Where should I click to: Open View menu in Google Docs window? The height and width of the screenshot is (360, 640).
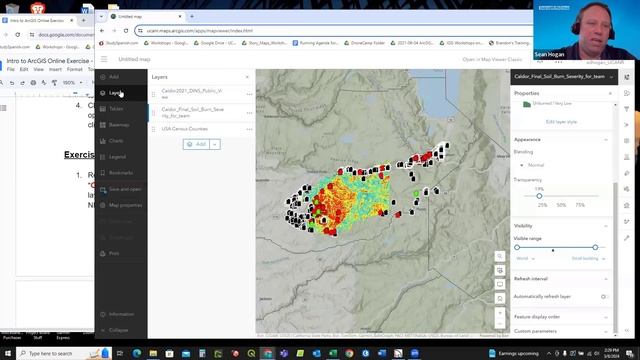tap(38, 69)
